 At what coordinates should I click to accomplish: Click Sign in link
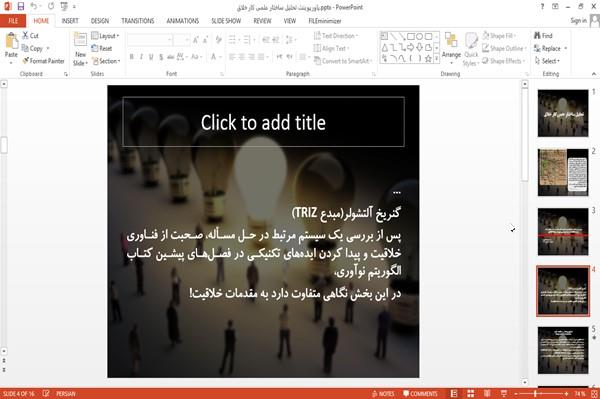pos(578,21)
